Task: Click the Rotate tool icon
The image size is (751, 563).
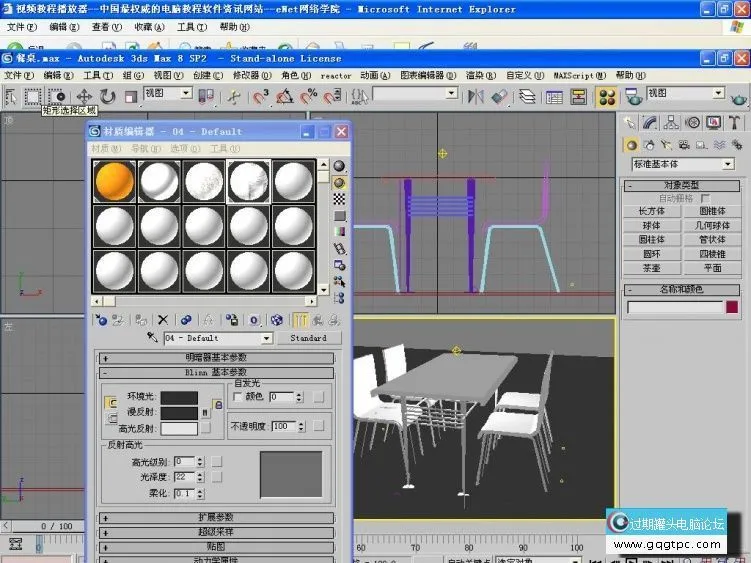Action: (x=107, y=96)
